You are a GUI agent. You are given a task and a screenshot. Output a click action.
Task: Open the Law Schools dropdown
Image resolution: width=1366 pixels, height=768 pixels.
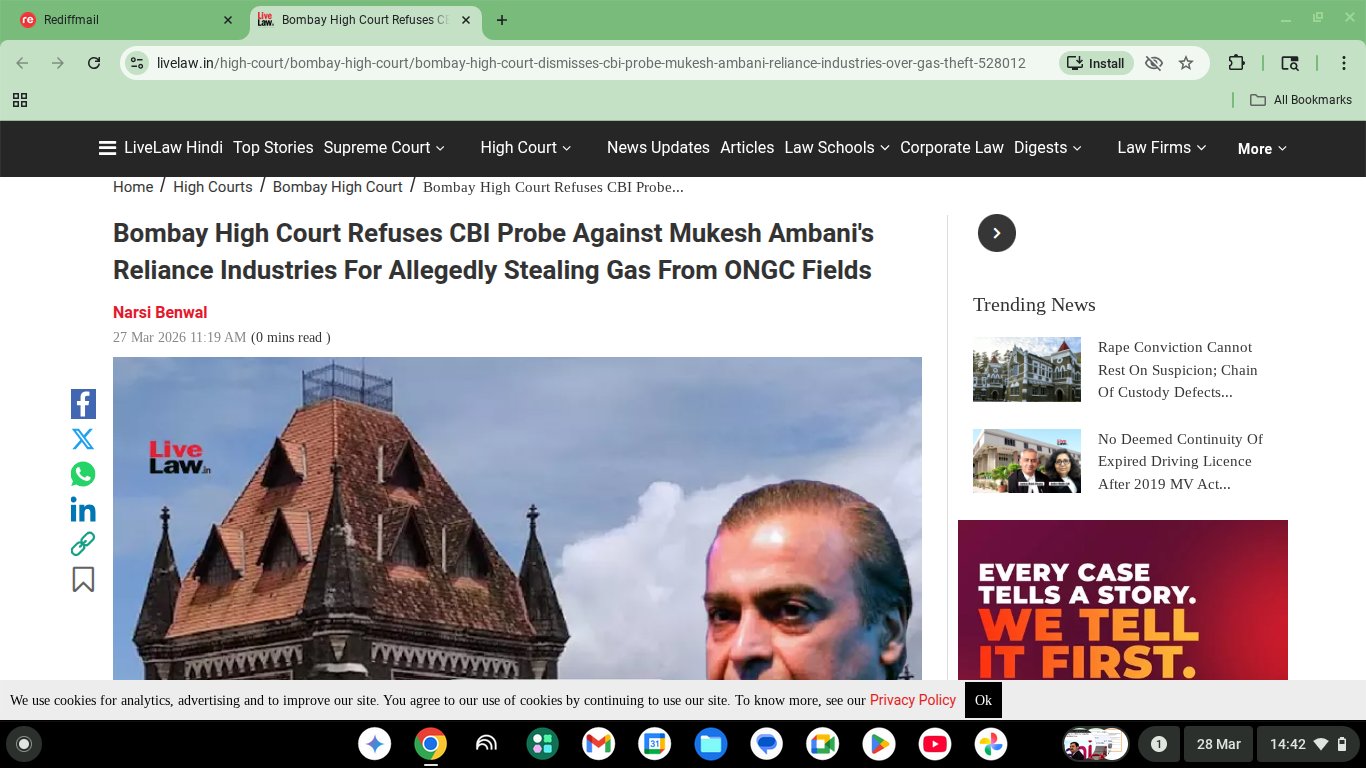(x=837, y=148)
